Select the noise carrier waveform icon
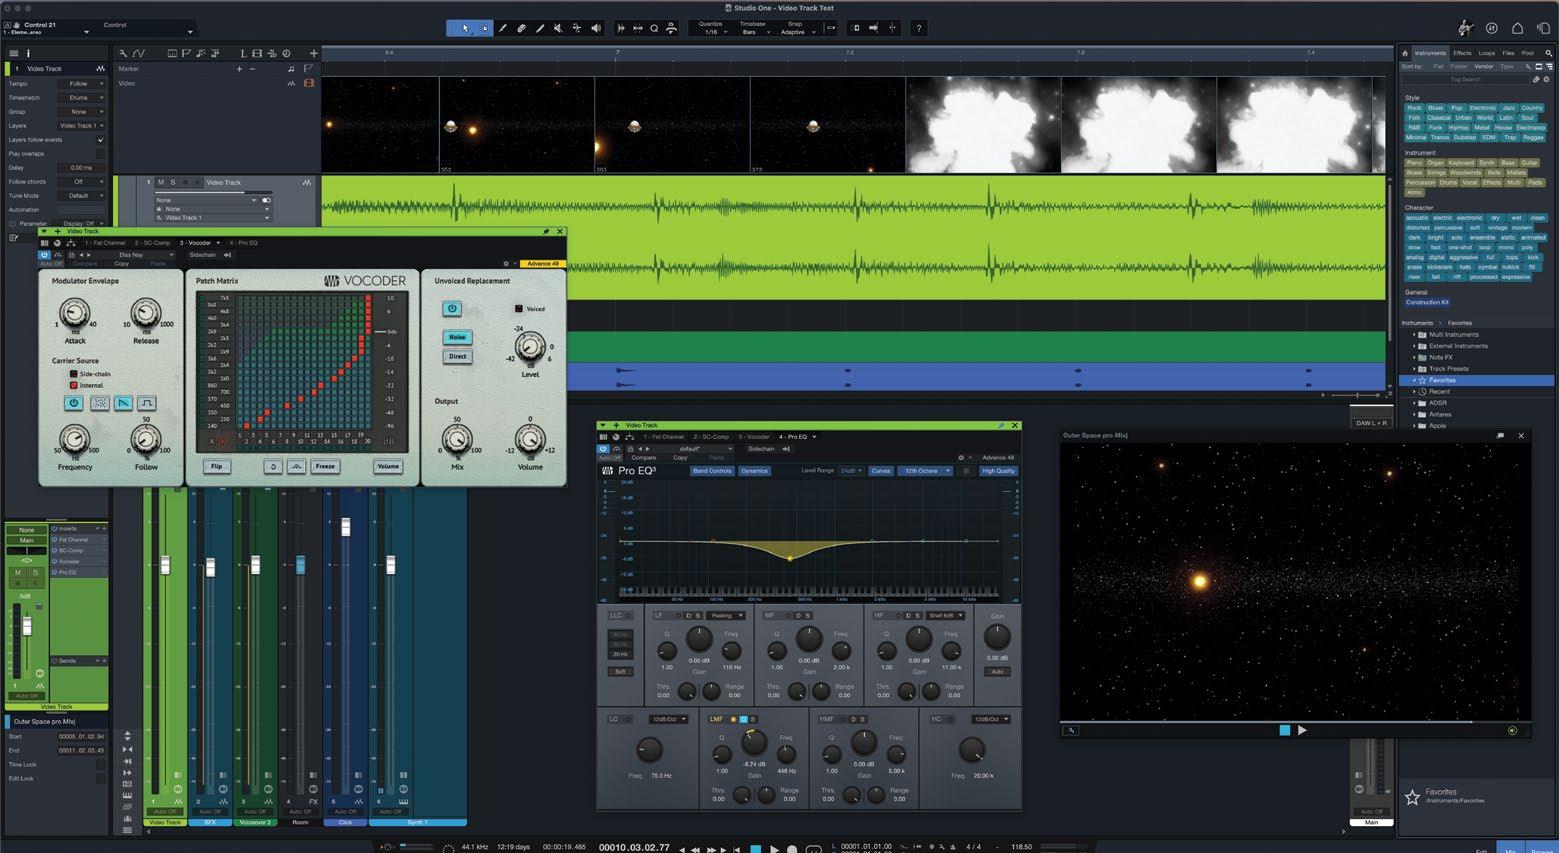 (x=99, y=403)
